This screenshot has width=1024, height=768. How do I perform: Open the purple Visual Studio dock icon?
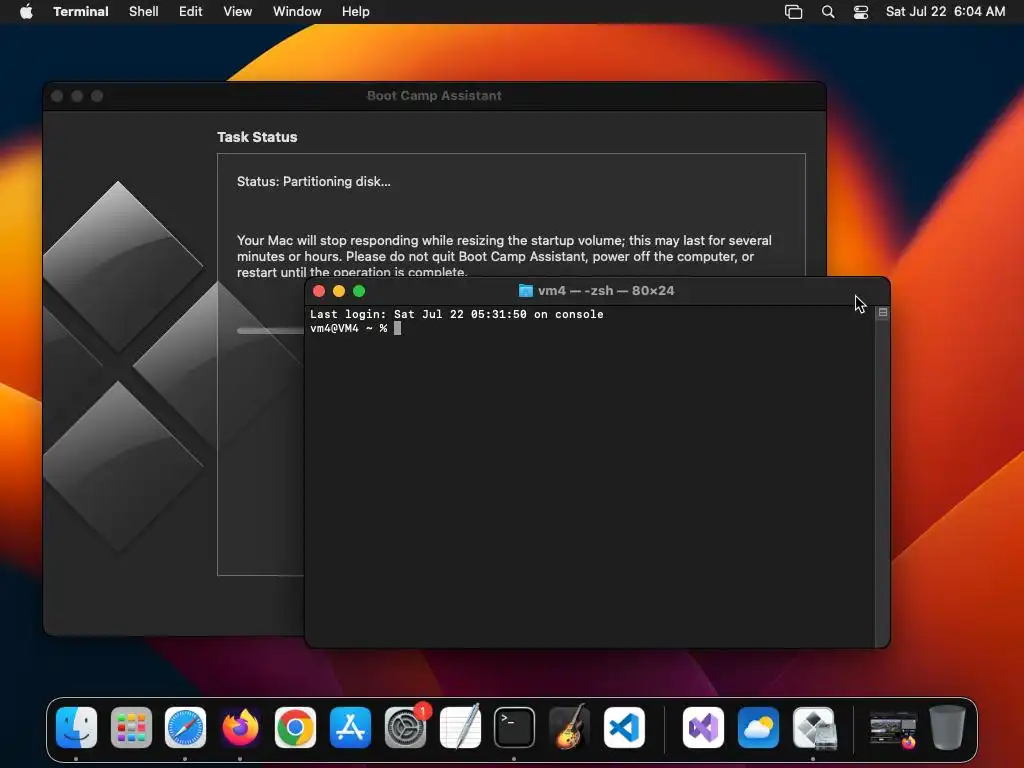703,727
